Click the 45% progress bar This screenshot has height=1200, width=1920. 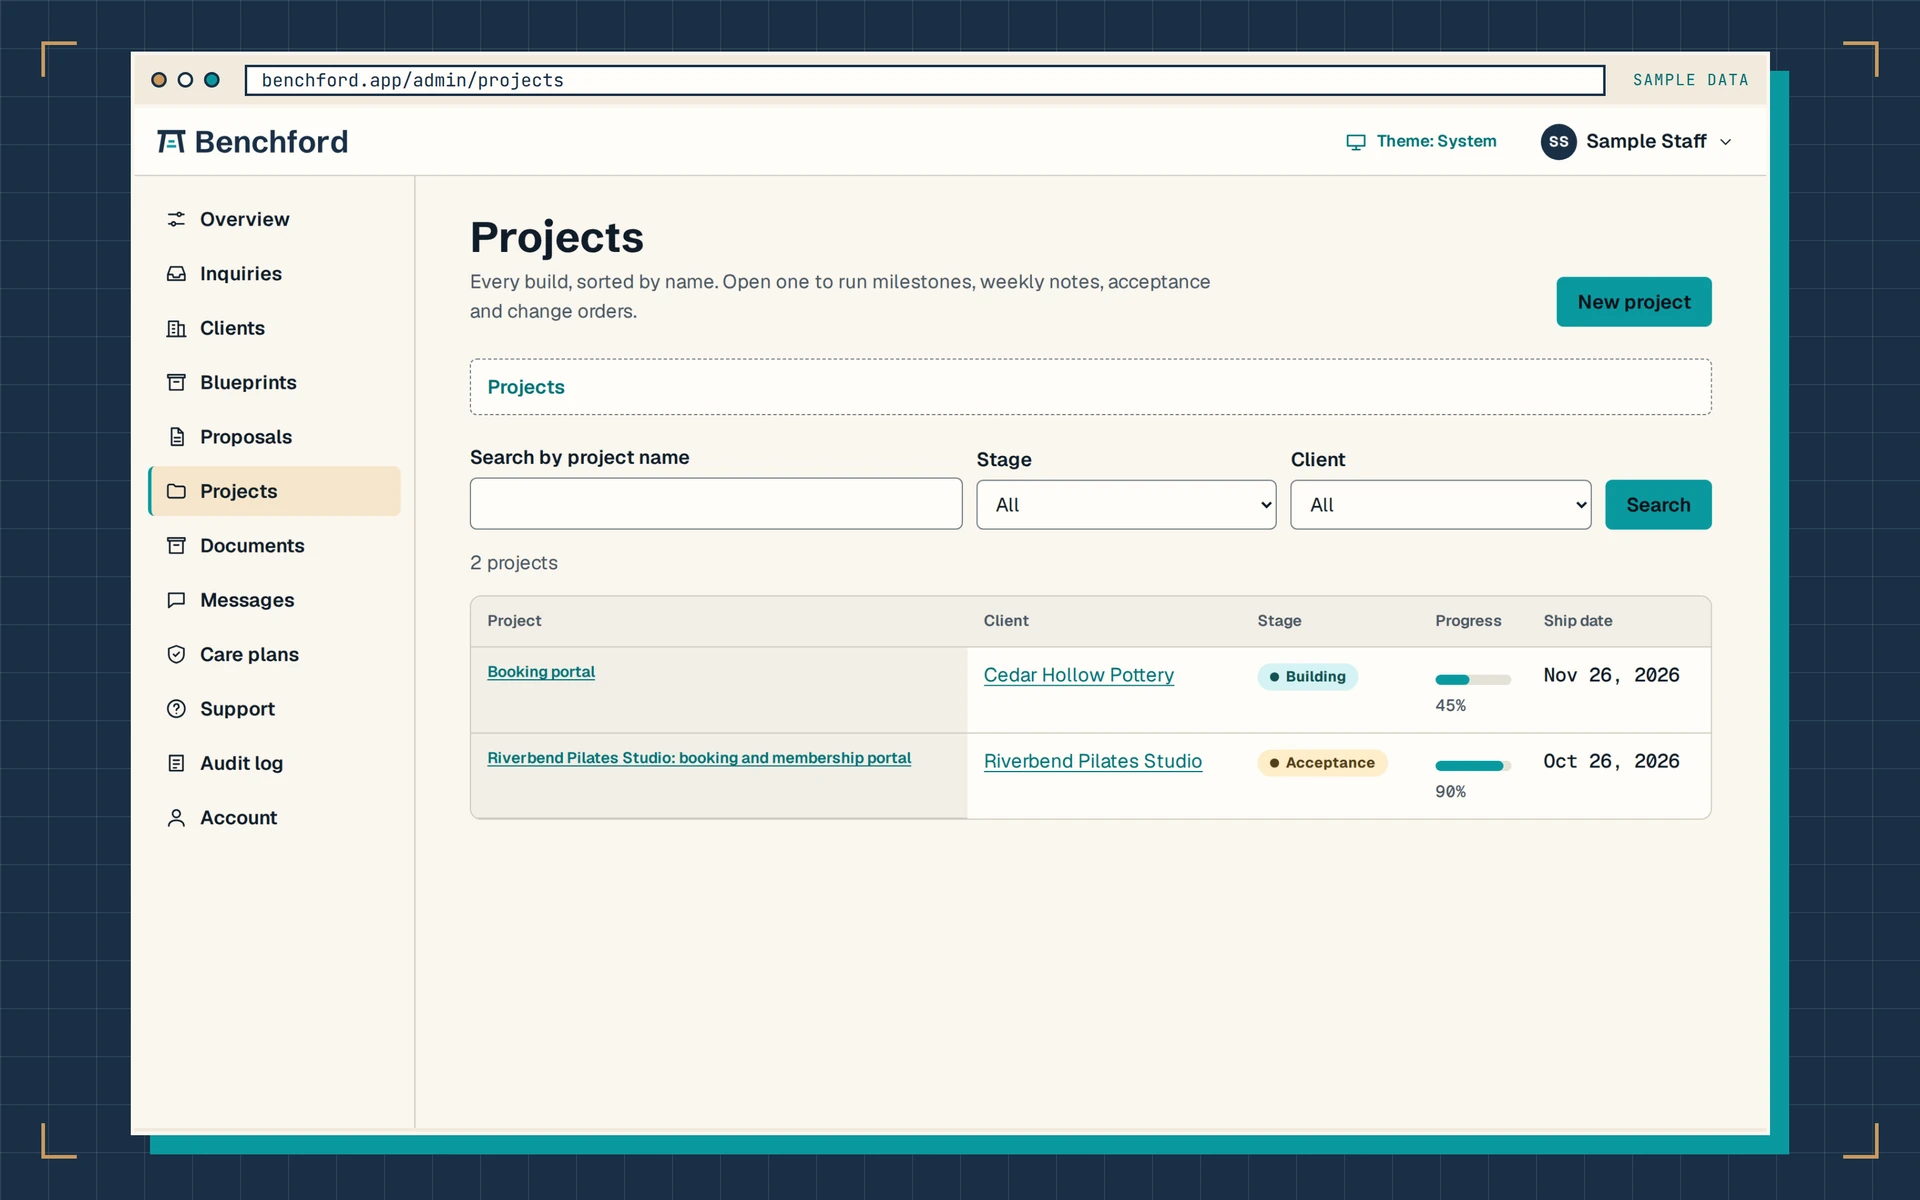[x=1472, y=680]
